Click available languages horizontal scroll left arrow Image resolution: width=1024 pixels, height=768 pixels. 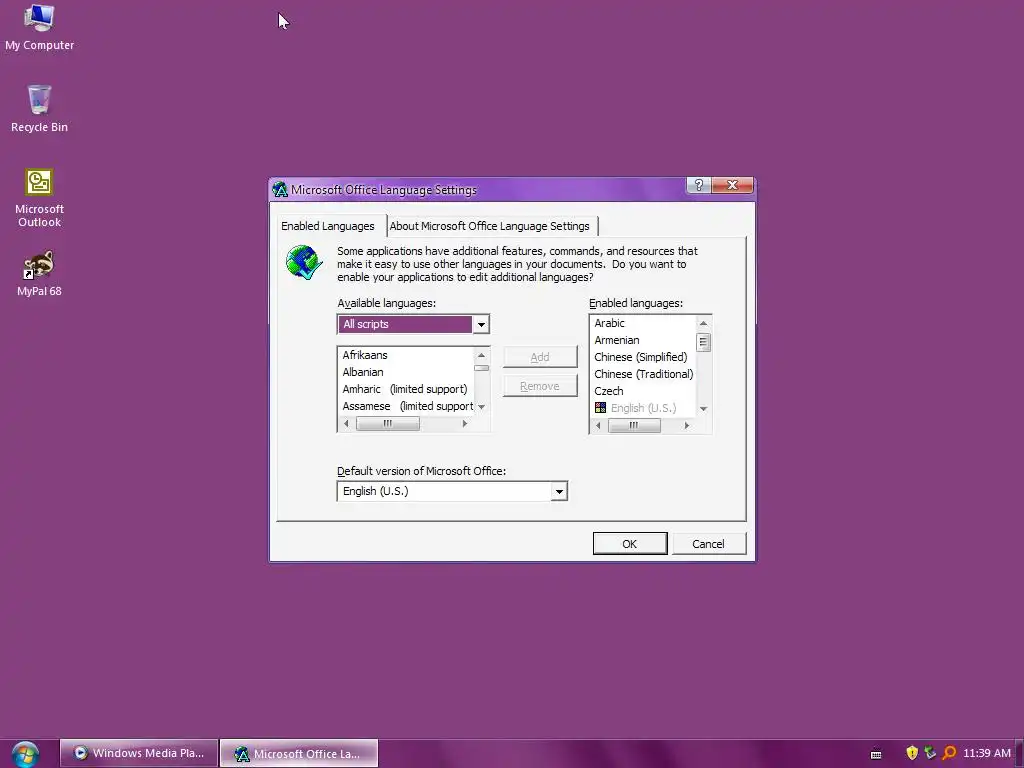click(346, 423)
